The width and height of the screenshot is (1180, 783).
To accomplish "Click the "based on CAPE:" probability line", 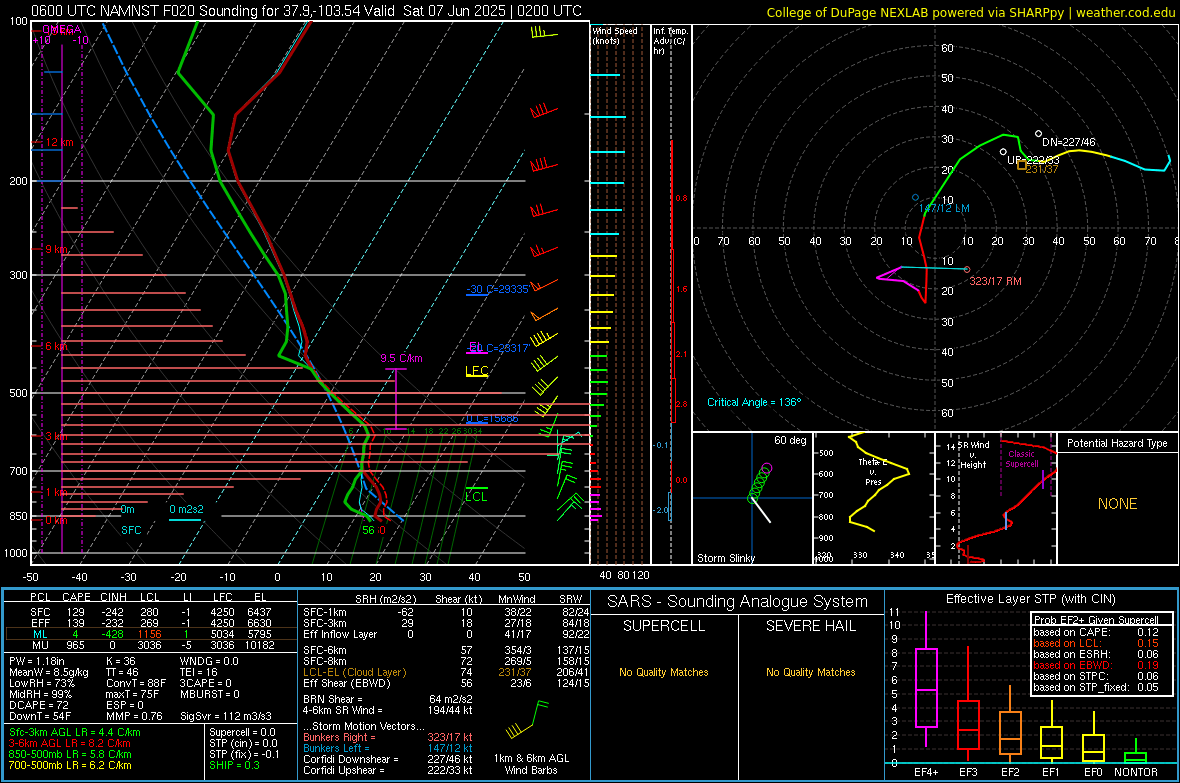I will pyautogui.click(x=1096, y=632).
